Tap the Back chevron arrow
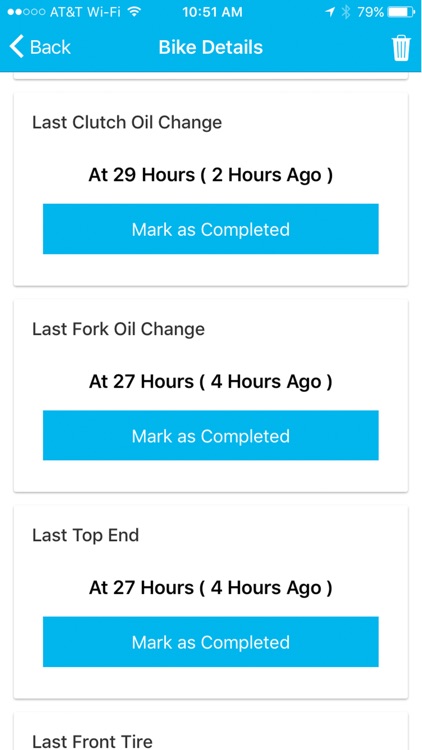The width and height of the screenshot is (422, 750). [x=16, y=47]
